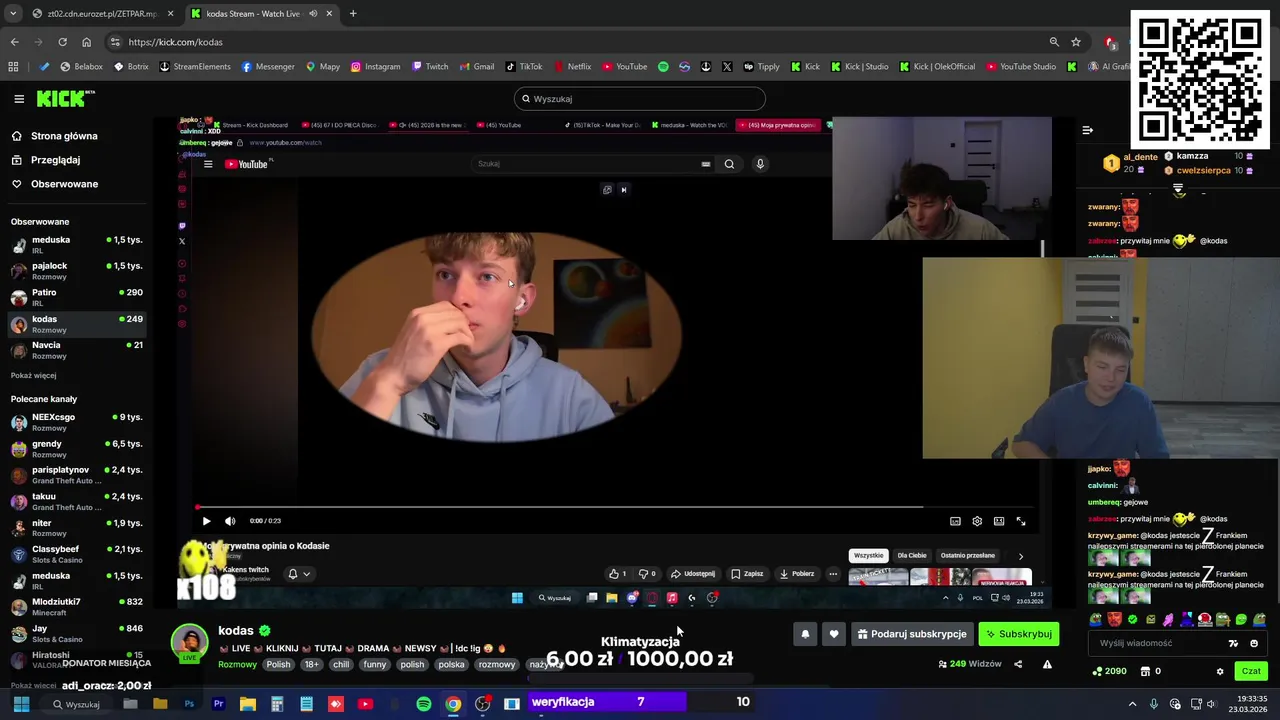
Task: Click the Polish tag chip
Action: click(278, 664)
